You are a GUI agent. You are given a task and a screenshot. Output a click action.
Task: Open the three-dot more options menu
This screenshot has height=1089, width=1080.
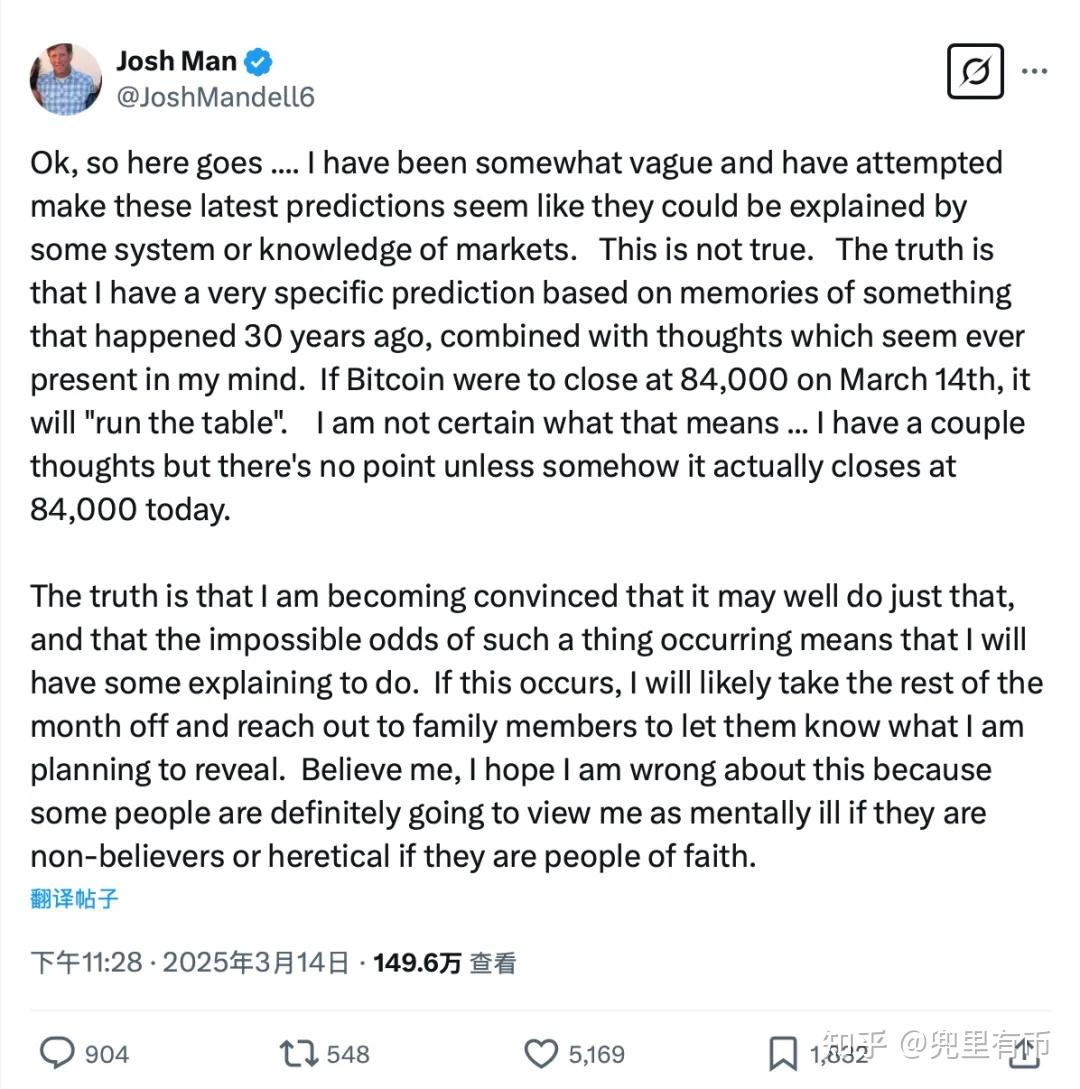coord(1035,71)
